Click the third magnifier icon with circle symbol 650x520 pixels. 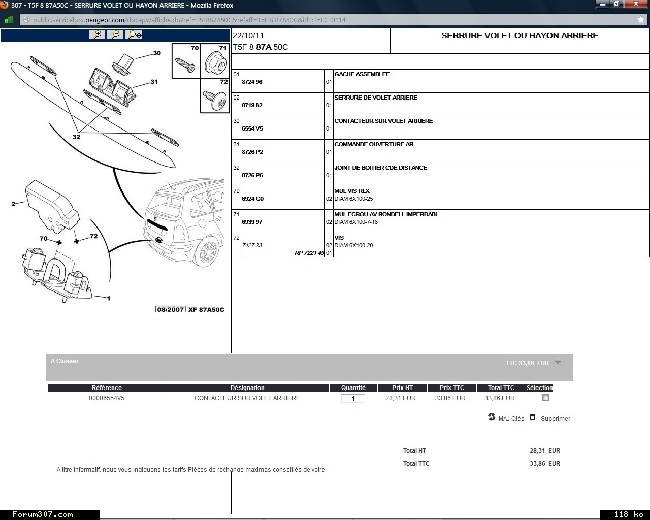point(133,35)
